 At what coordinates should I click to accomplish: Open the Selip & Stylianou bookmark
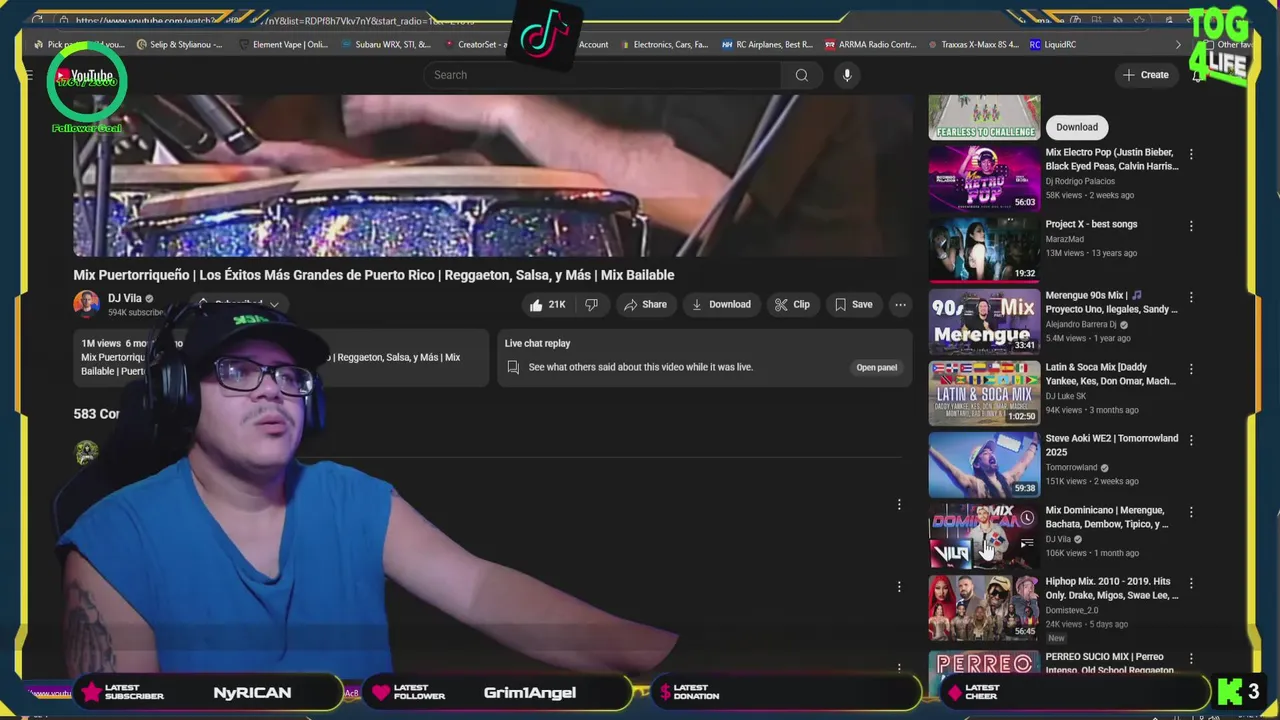[179, 44]
